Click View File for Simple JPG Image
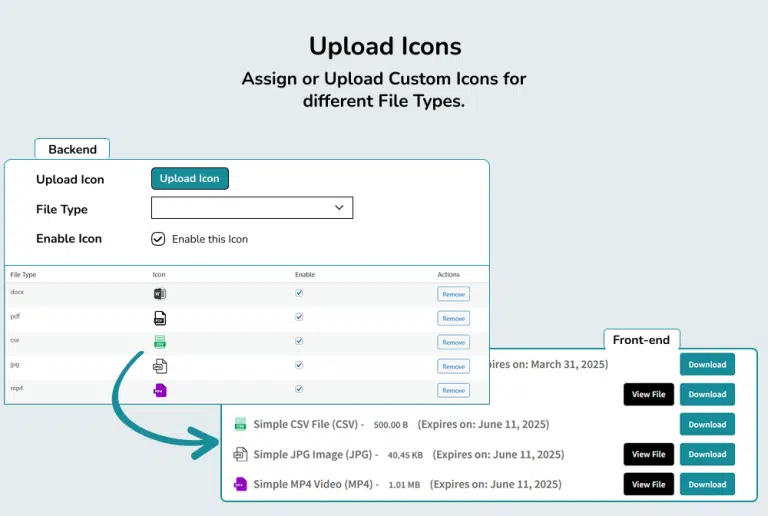768x516 pixels. point(648,454)
